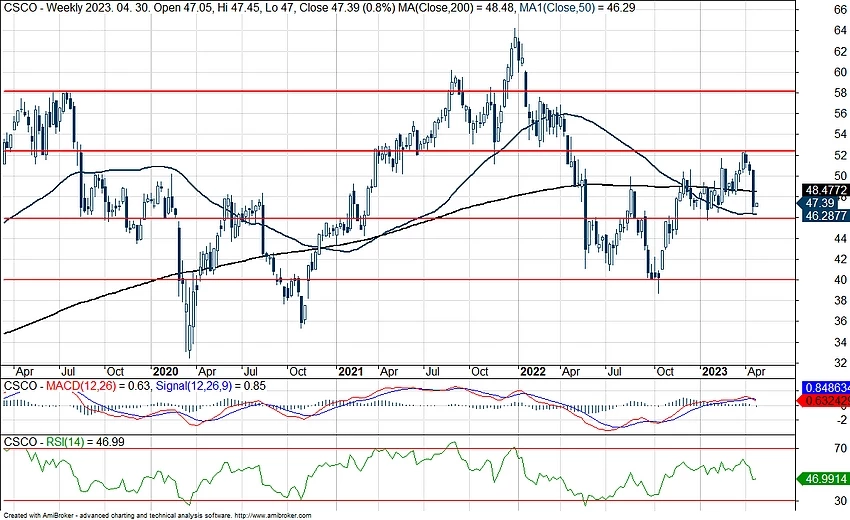
Task: Click the 60 label on the price axis
Action: click(x=841, y=72)
